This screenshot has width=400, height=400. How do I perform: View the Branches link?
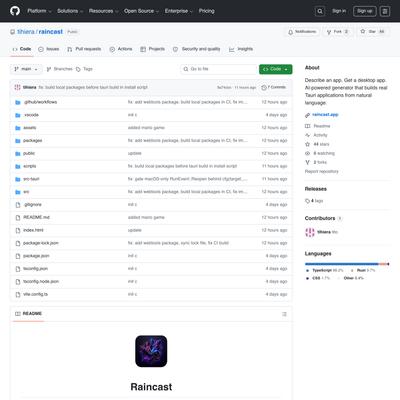click(x=59, y=69)
